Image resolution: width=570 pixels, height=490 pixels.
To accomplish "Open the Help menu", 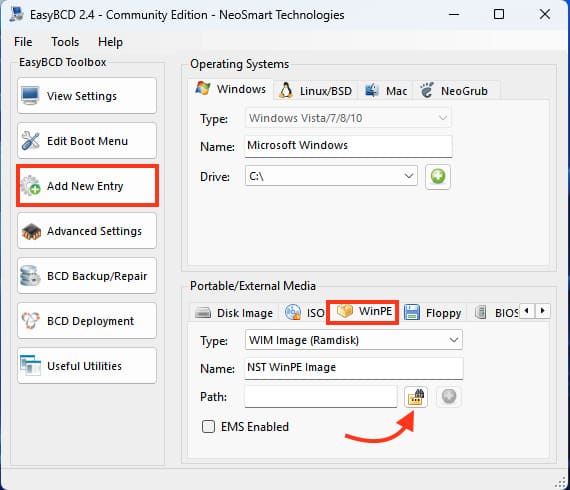I will [110, 42].
